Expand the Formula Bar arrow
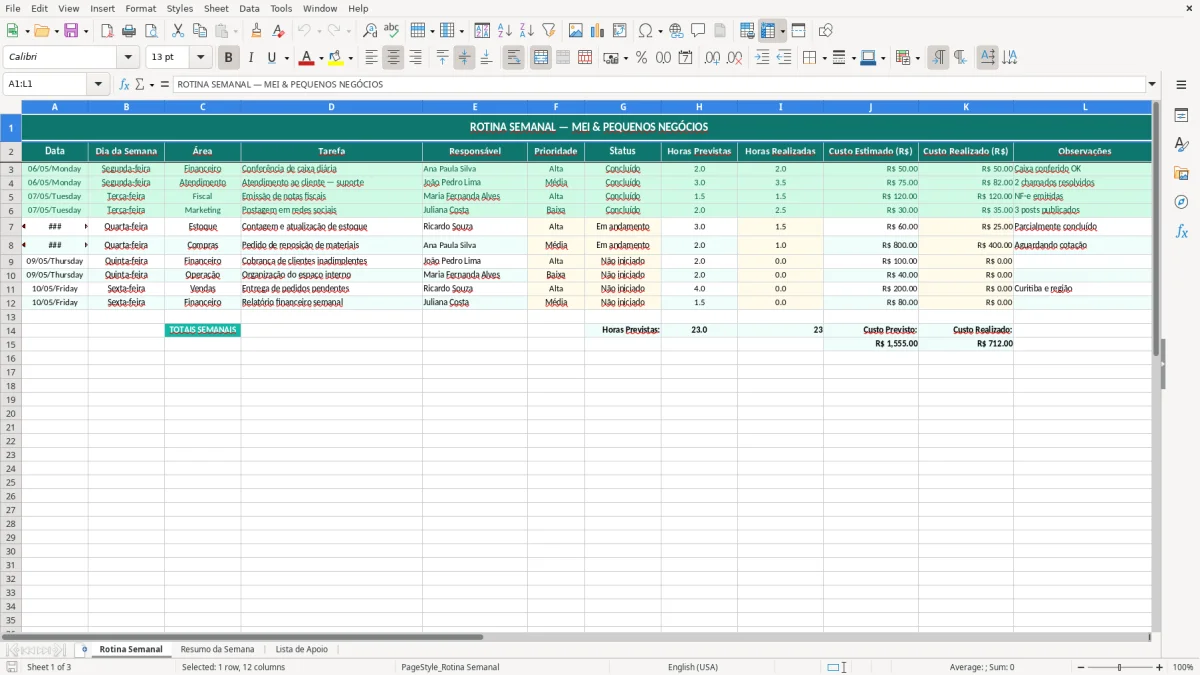Image resolution: width=1200 pixels, height=675 pixels. point(1153,84)
